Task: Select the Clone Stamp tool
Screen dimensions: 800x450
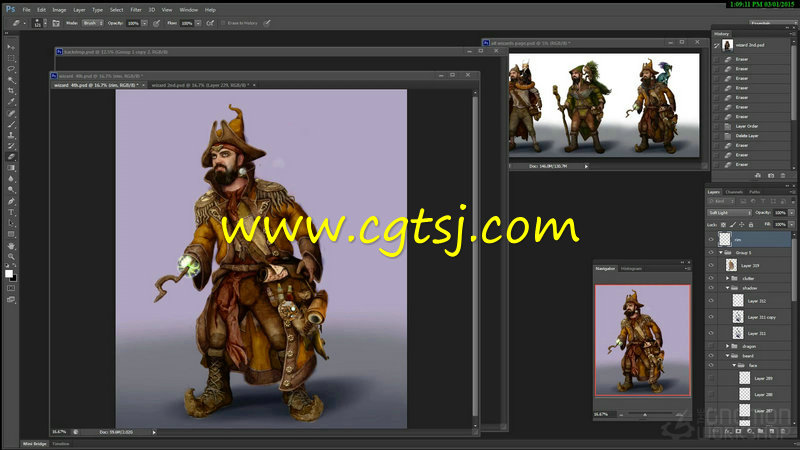Action: [11, 135]
